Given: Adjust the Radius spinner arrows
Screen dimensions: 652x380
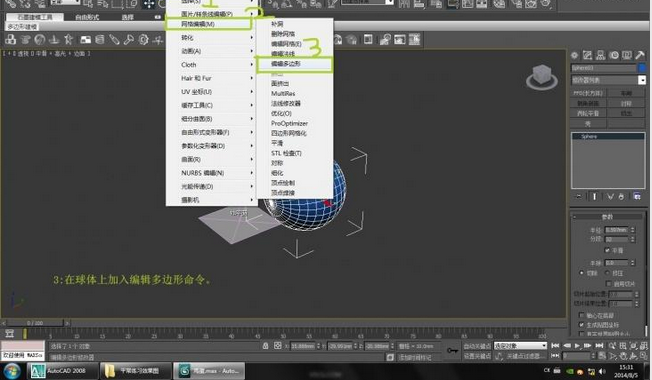Looking at the screenshot, I should click(x=632, y=230).
